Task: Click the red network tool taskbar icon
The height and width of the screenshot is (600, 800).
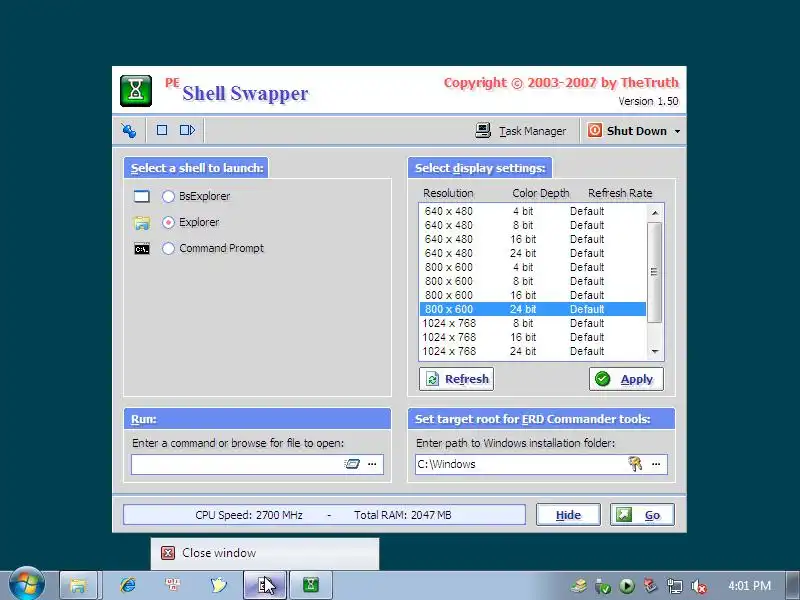Action: pos(172,585)
